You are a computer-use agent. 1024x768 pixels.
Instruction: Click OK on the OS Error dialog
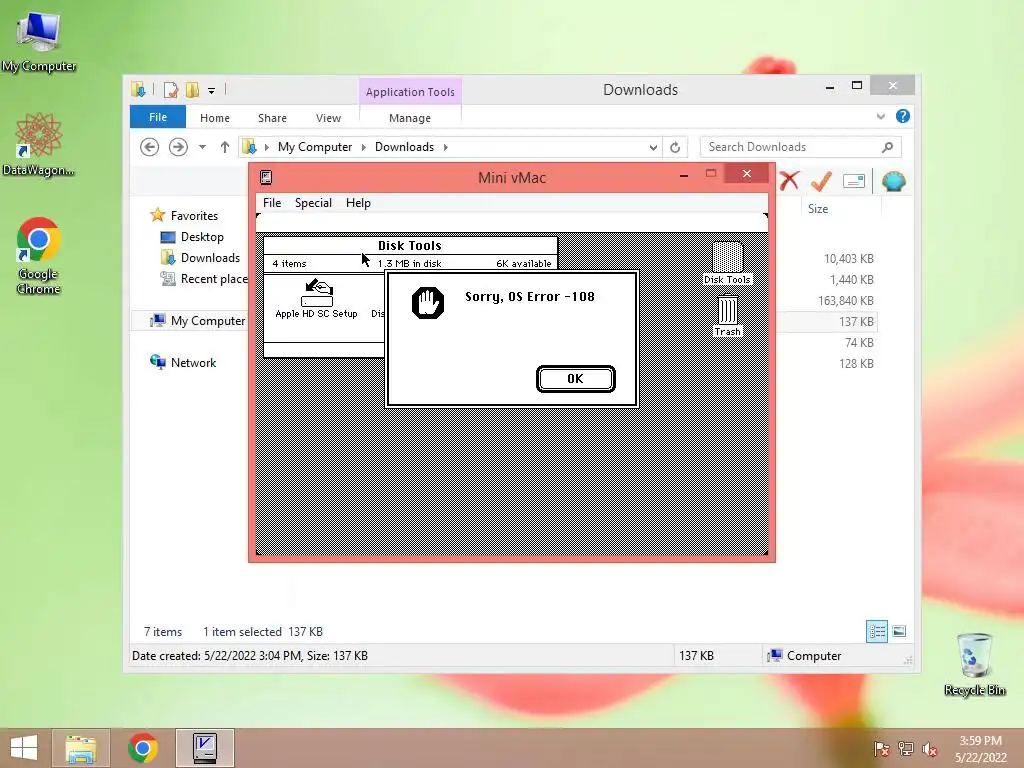pyautogui.click(x=575, y=379)
